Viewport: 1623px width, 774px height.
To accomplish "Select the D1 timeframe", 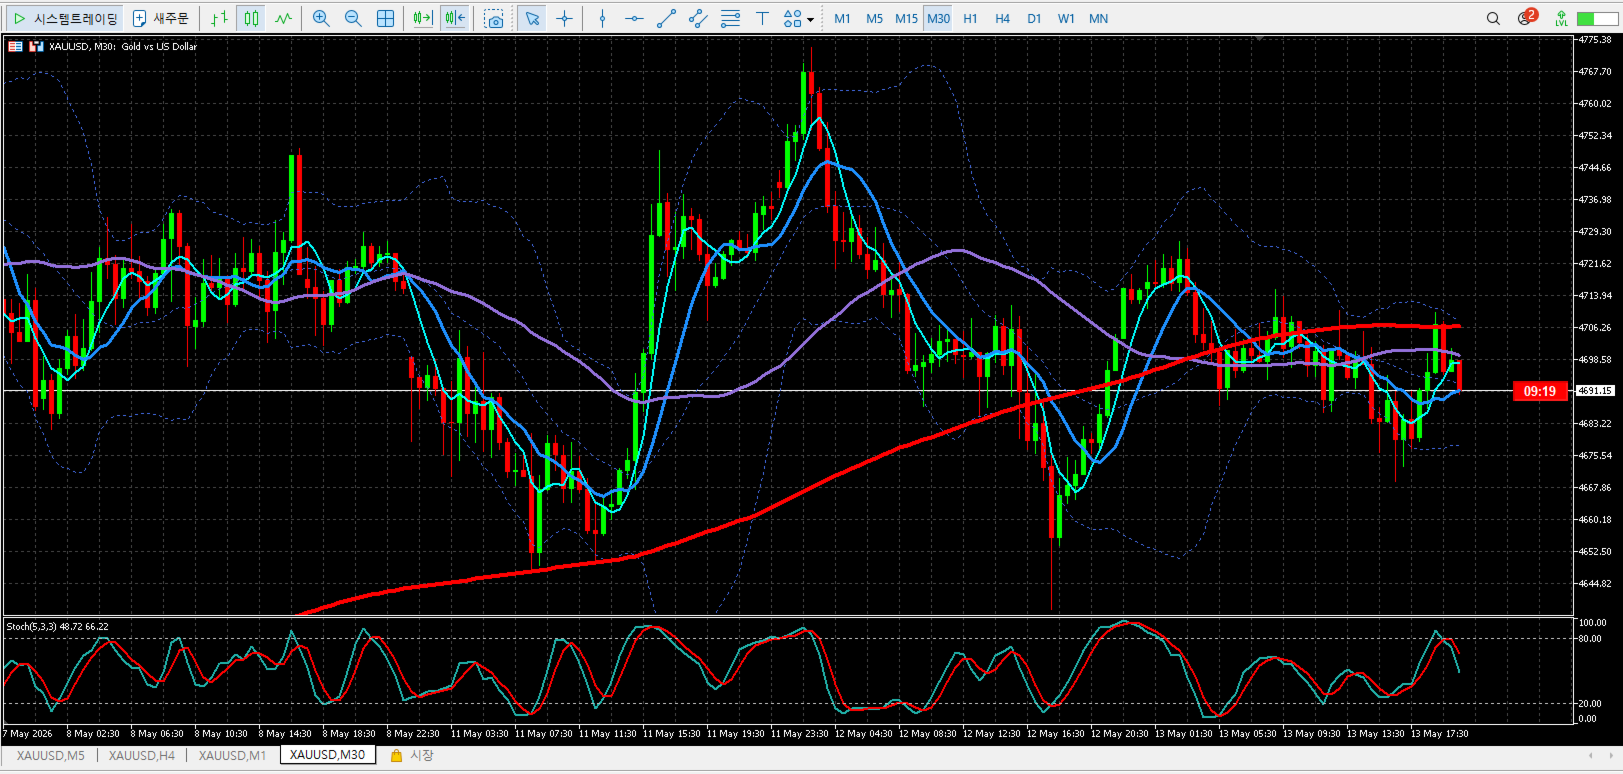I will click(1034, 18).
